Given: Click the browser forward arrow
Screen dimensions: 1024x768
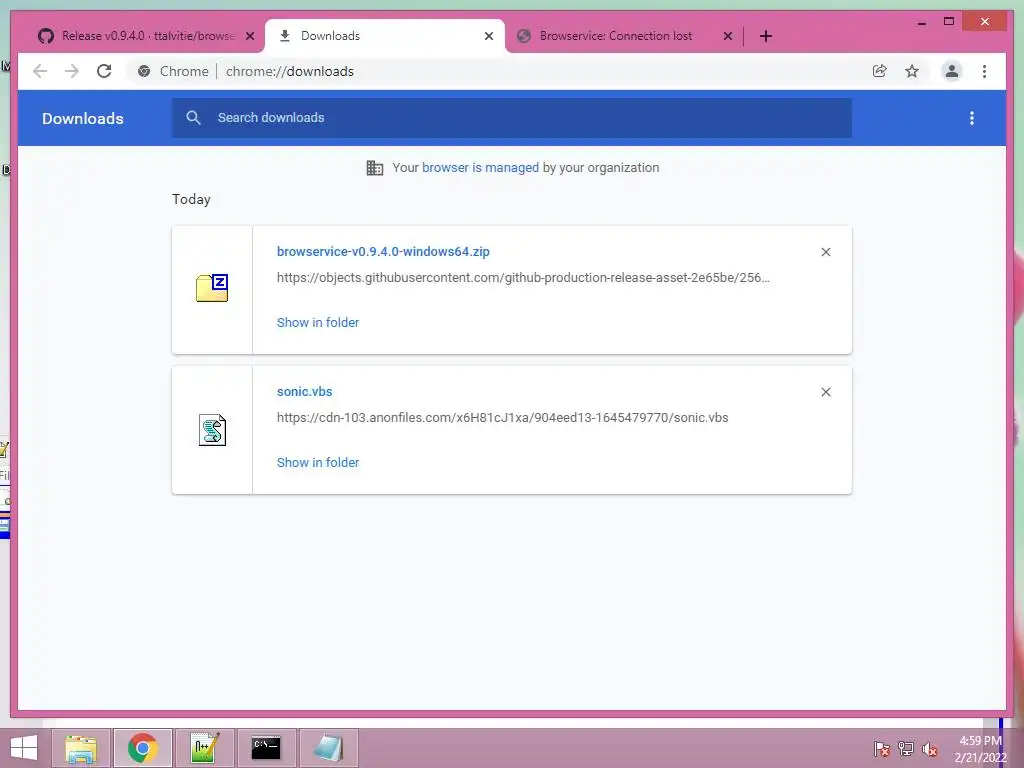Looking at the screenshot, I should (72, 71).
